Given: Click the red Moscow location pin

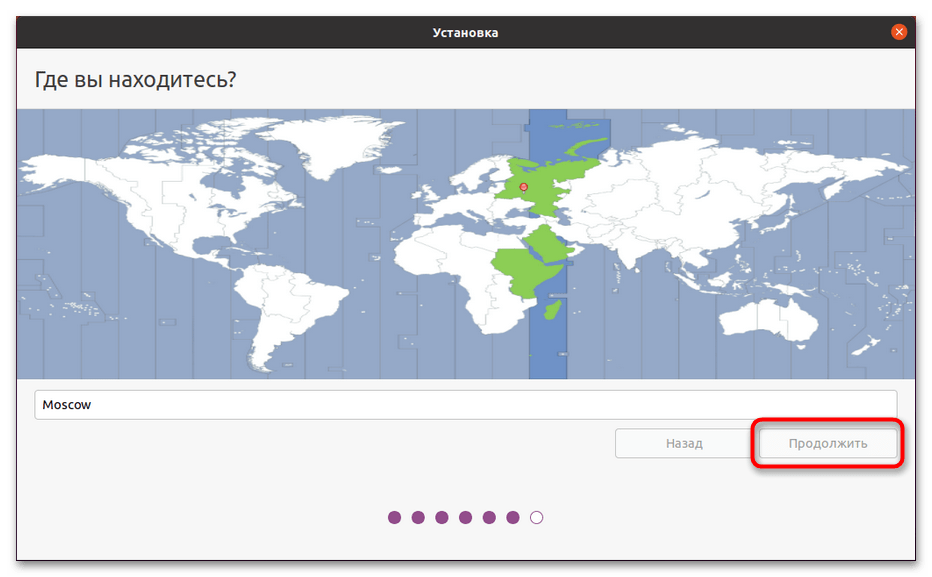Looking at the screenshot, I should (523, 187).
